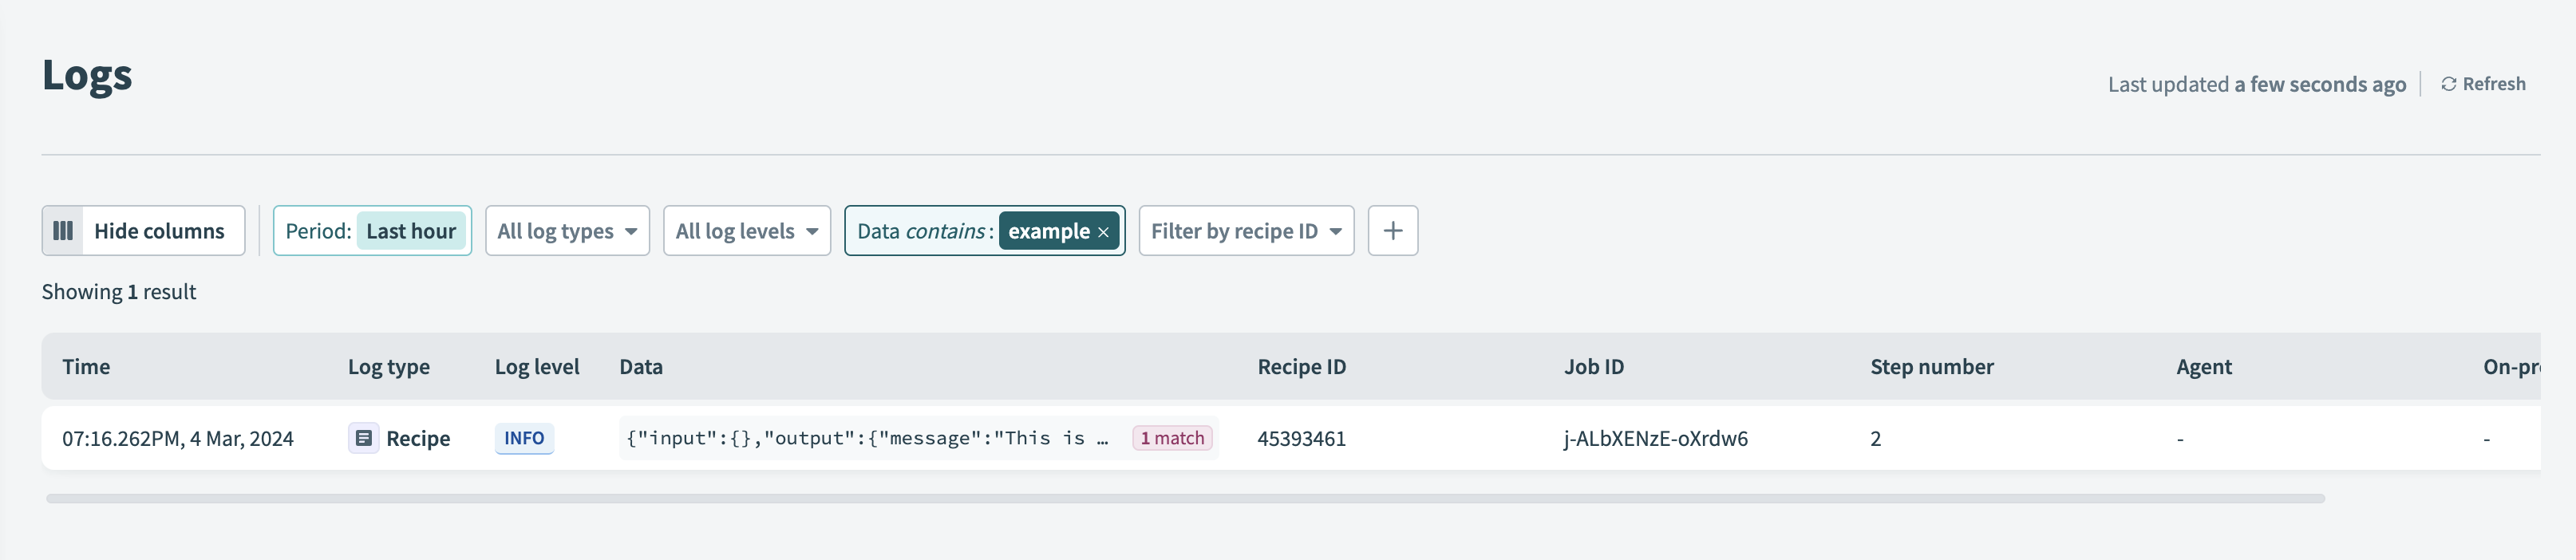Click the Hide columns button
This screenshot has width=2576, height=560.
click(143, 231)
